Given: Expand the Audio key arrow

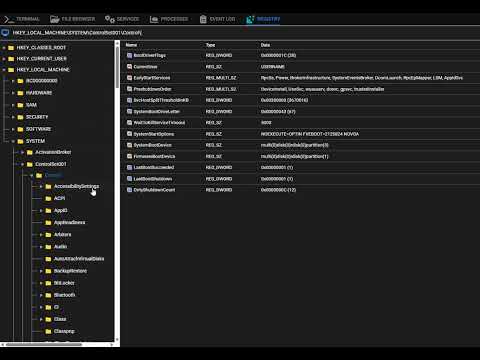Looking at the screenshot, I should coord(41,247).
